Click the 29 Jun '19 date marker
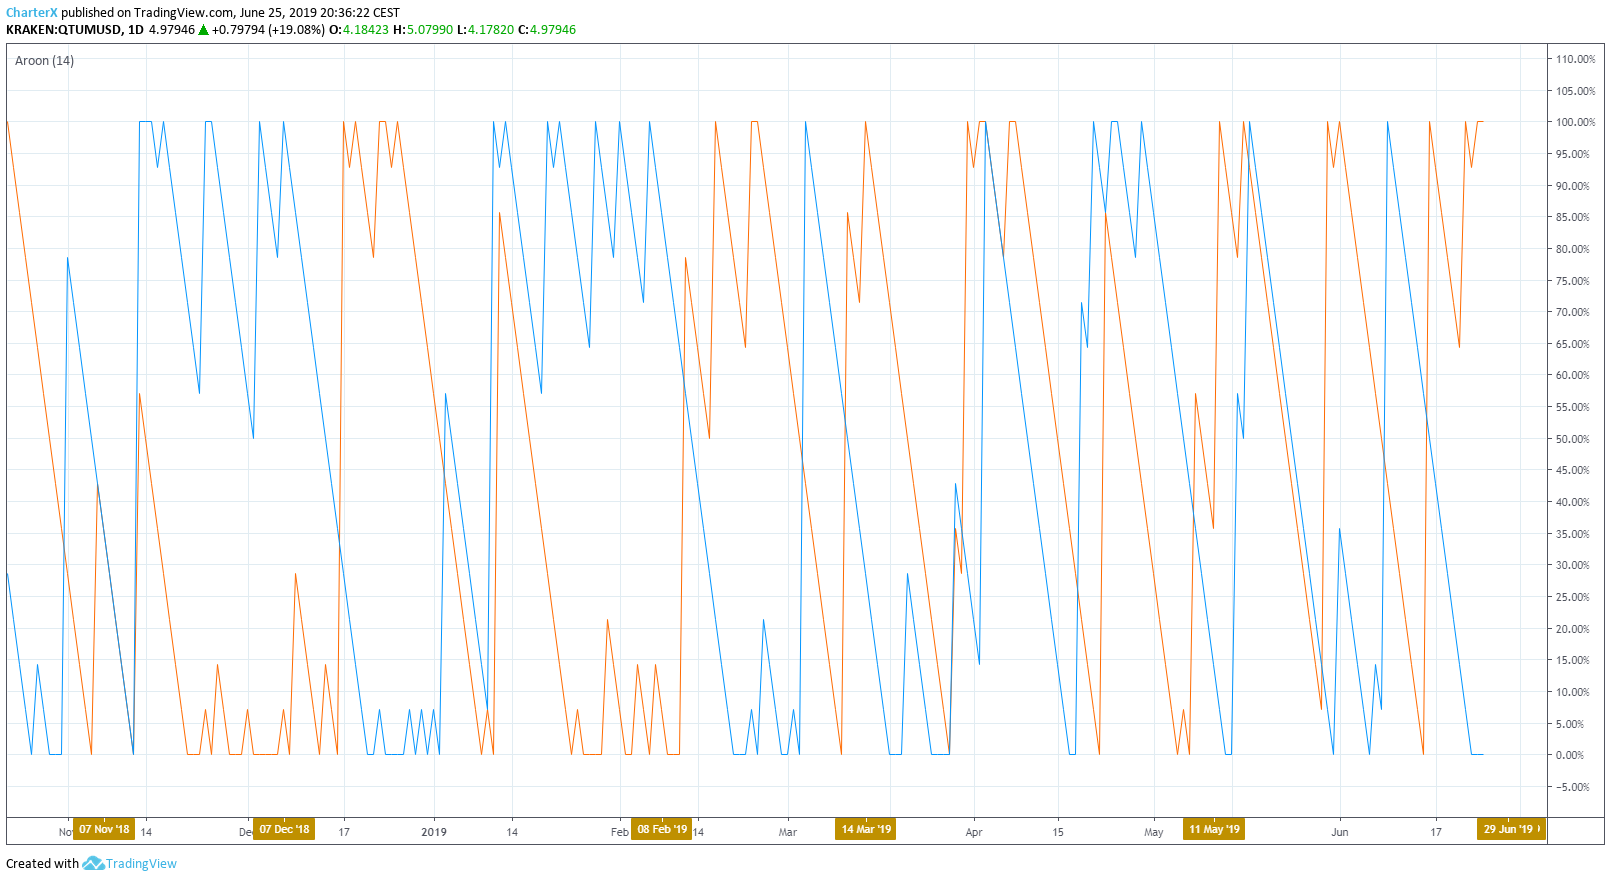The height and width of the screenshot is (881, 1611). pos(1509,829)
